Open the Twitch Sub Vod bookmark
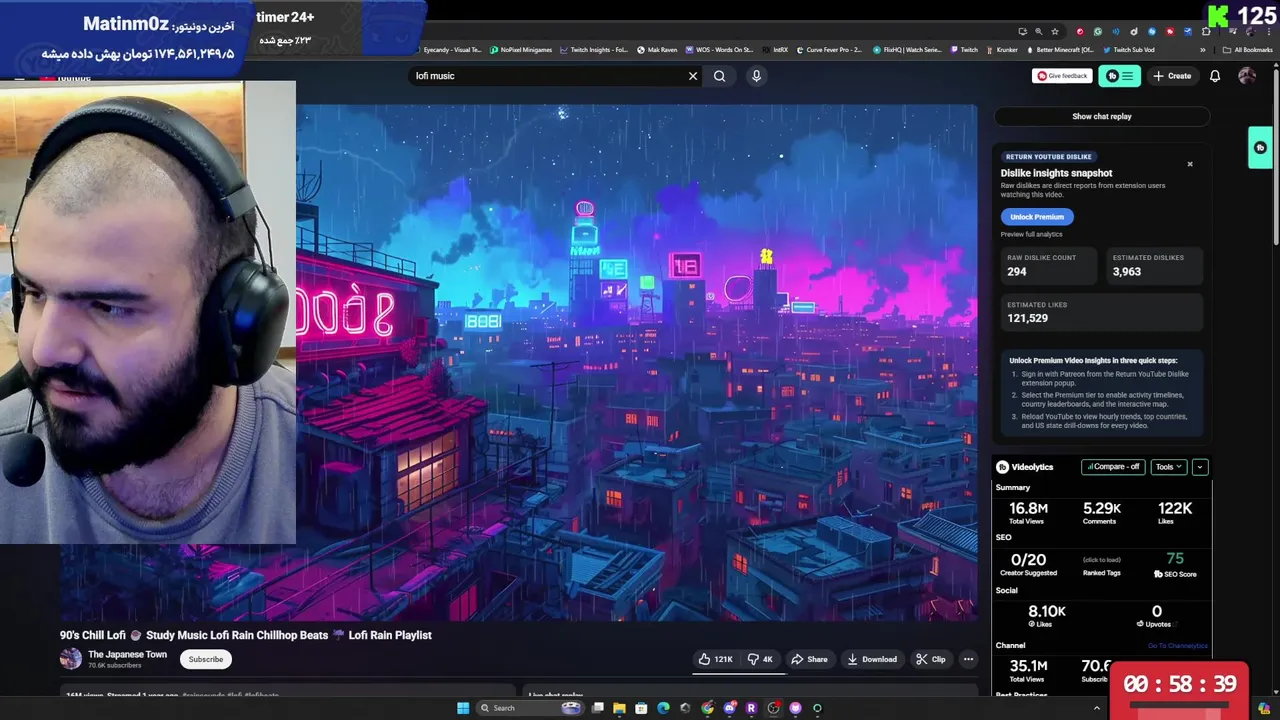Image resolution: width=1280 pixels, height=720 pixels. (1128, 50)
